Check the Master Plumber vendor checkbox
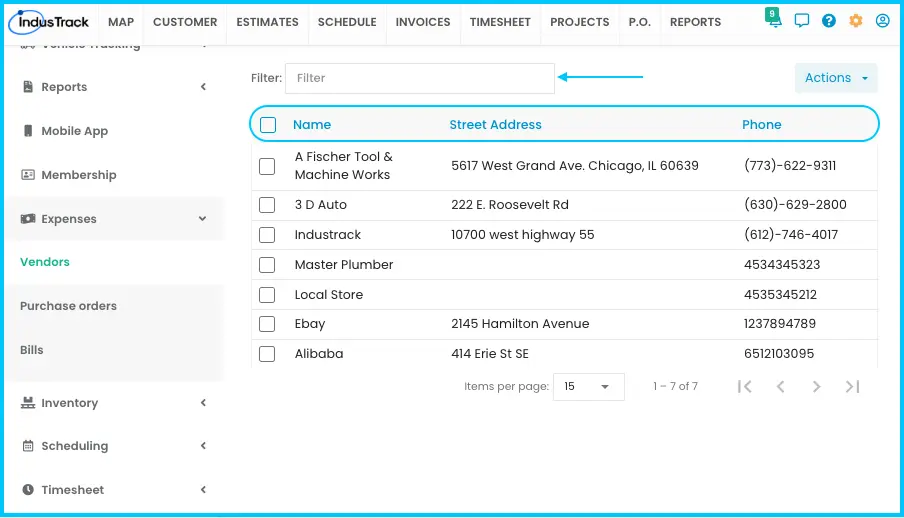This screenshot has height=518, width=904. click(x=267, y=265)
